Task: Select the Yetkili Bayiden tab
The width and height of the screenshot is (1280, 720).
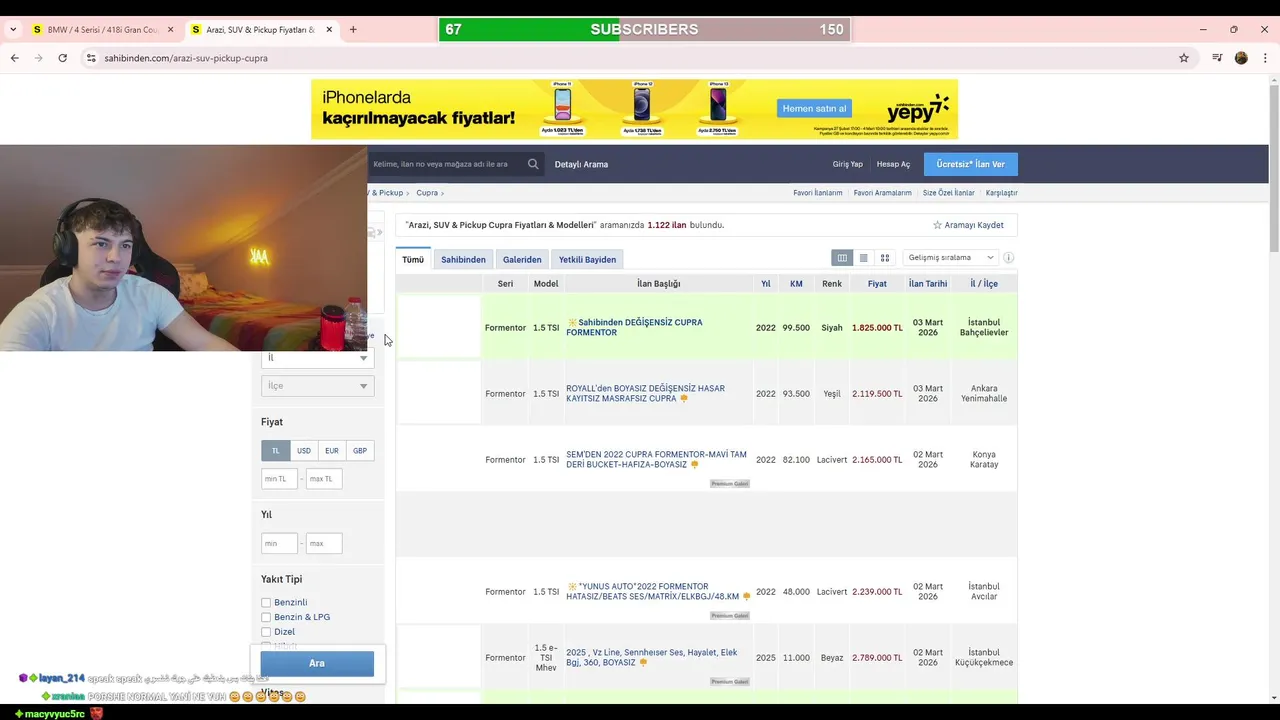Action: tap(587, 259)
